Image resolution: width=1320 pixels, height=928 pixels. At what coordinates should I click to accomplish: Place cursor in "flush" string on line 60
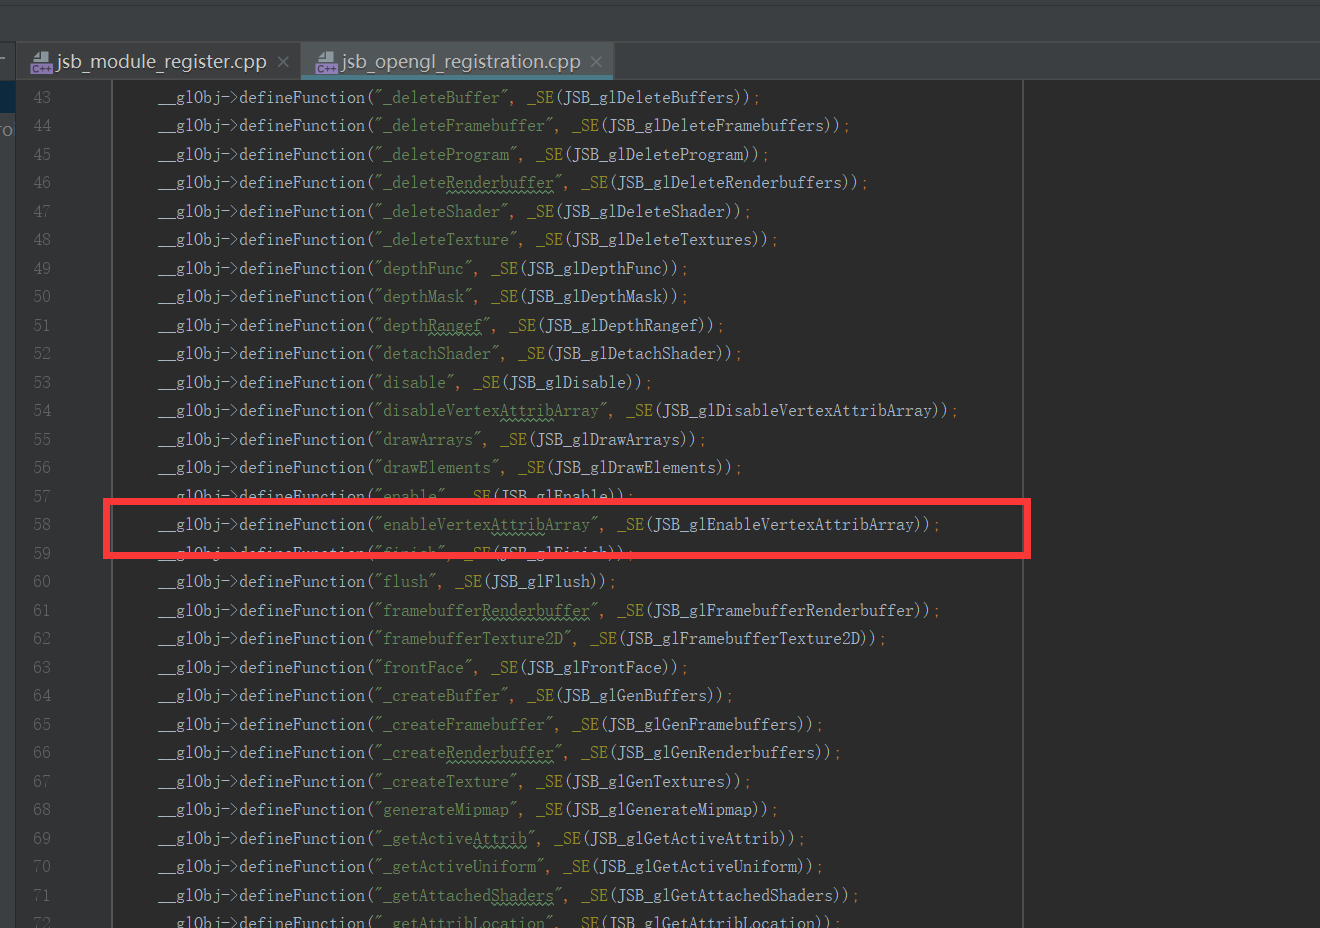405,582
